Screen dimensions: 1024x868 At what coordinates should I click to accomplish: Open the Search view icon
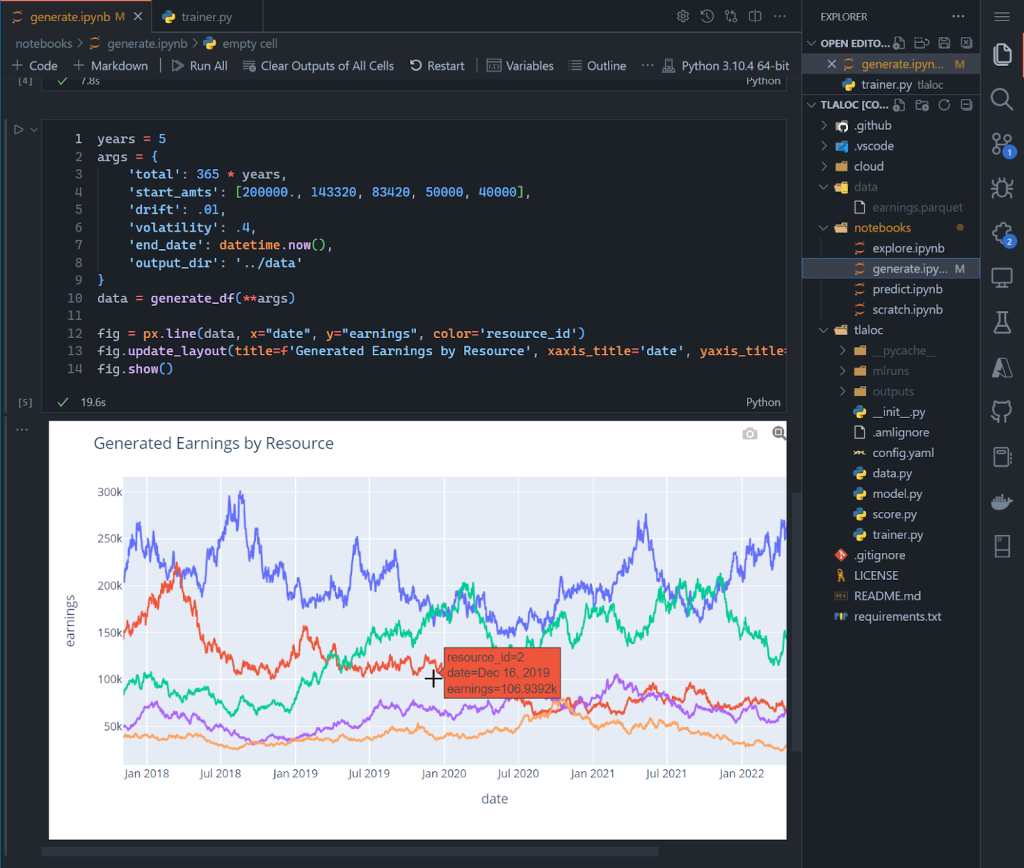pos(1001,98)
